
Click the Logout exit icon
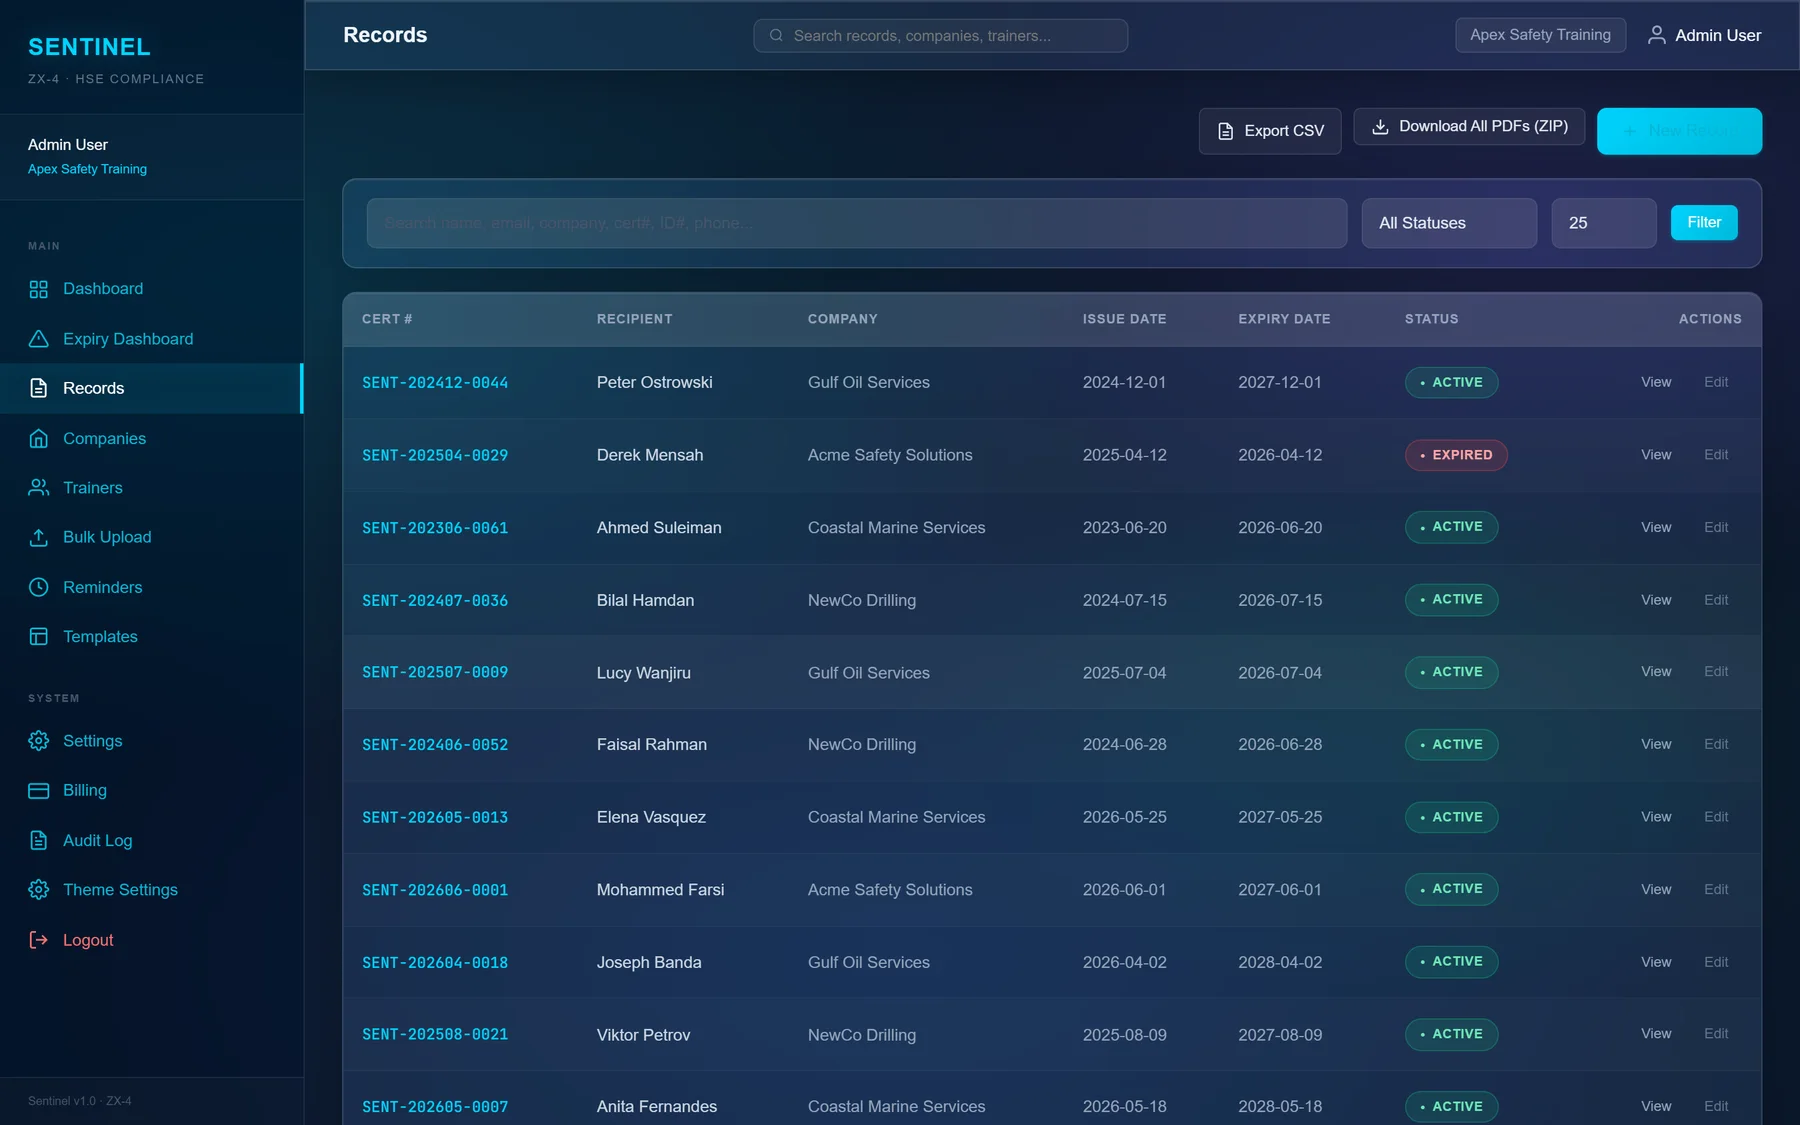click(x=39, y=940)
